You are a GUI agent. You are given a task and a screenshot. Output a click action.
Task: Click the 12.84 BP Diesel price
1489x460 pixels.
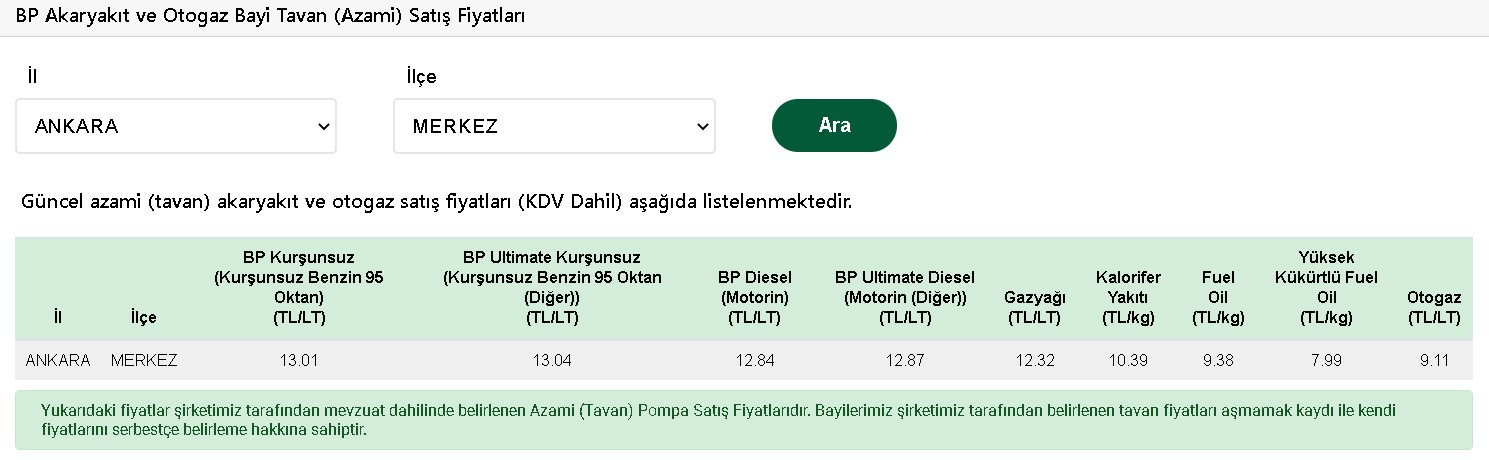754,360
